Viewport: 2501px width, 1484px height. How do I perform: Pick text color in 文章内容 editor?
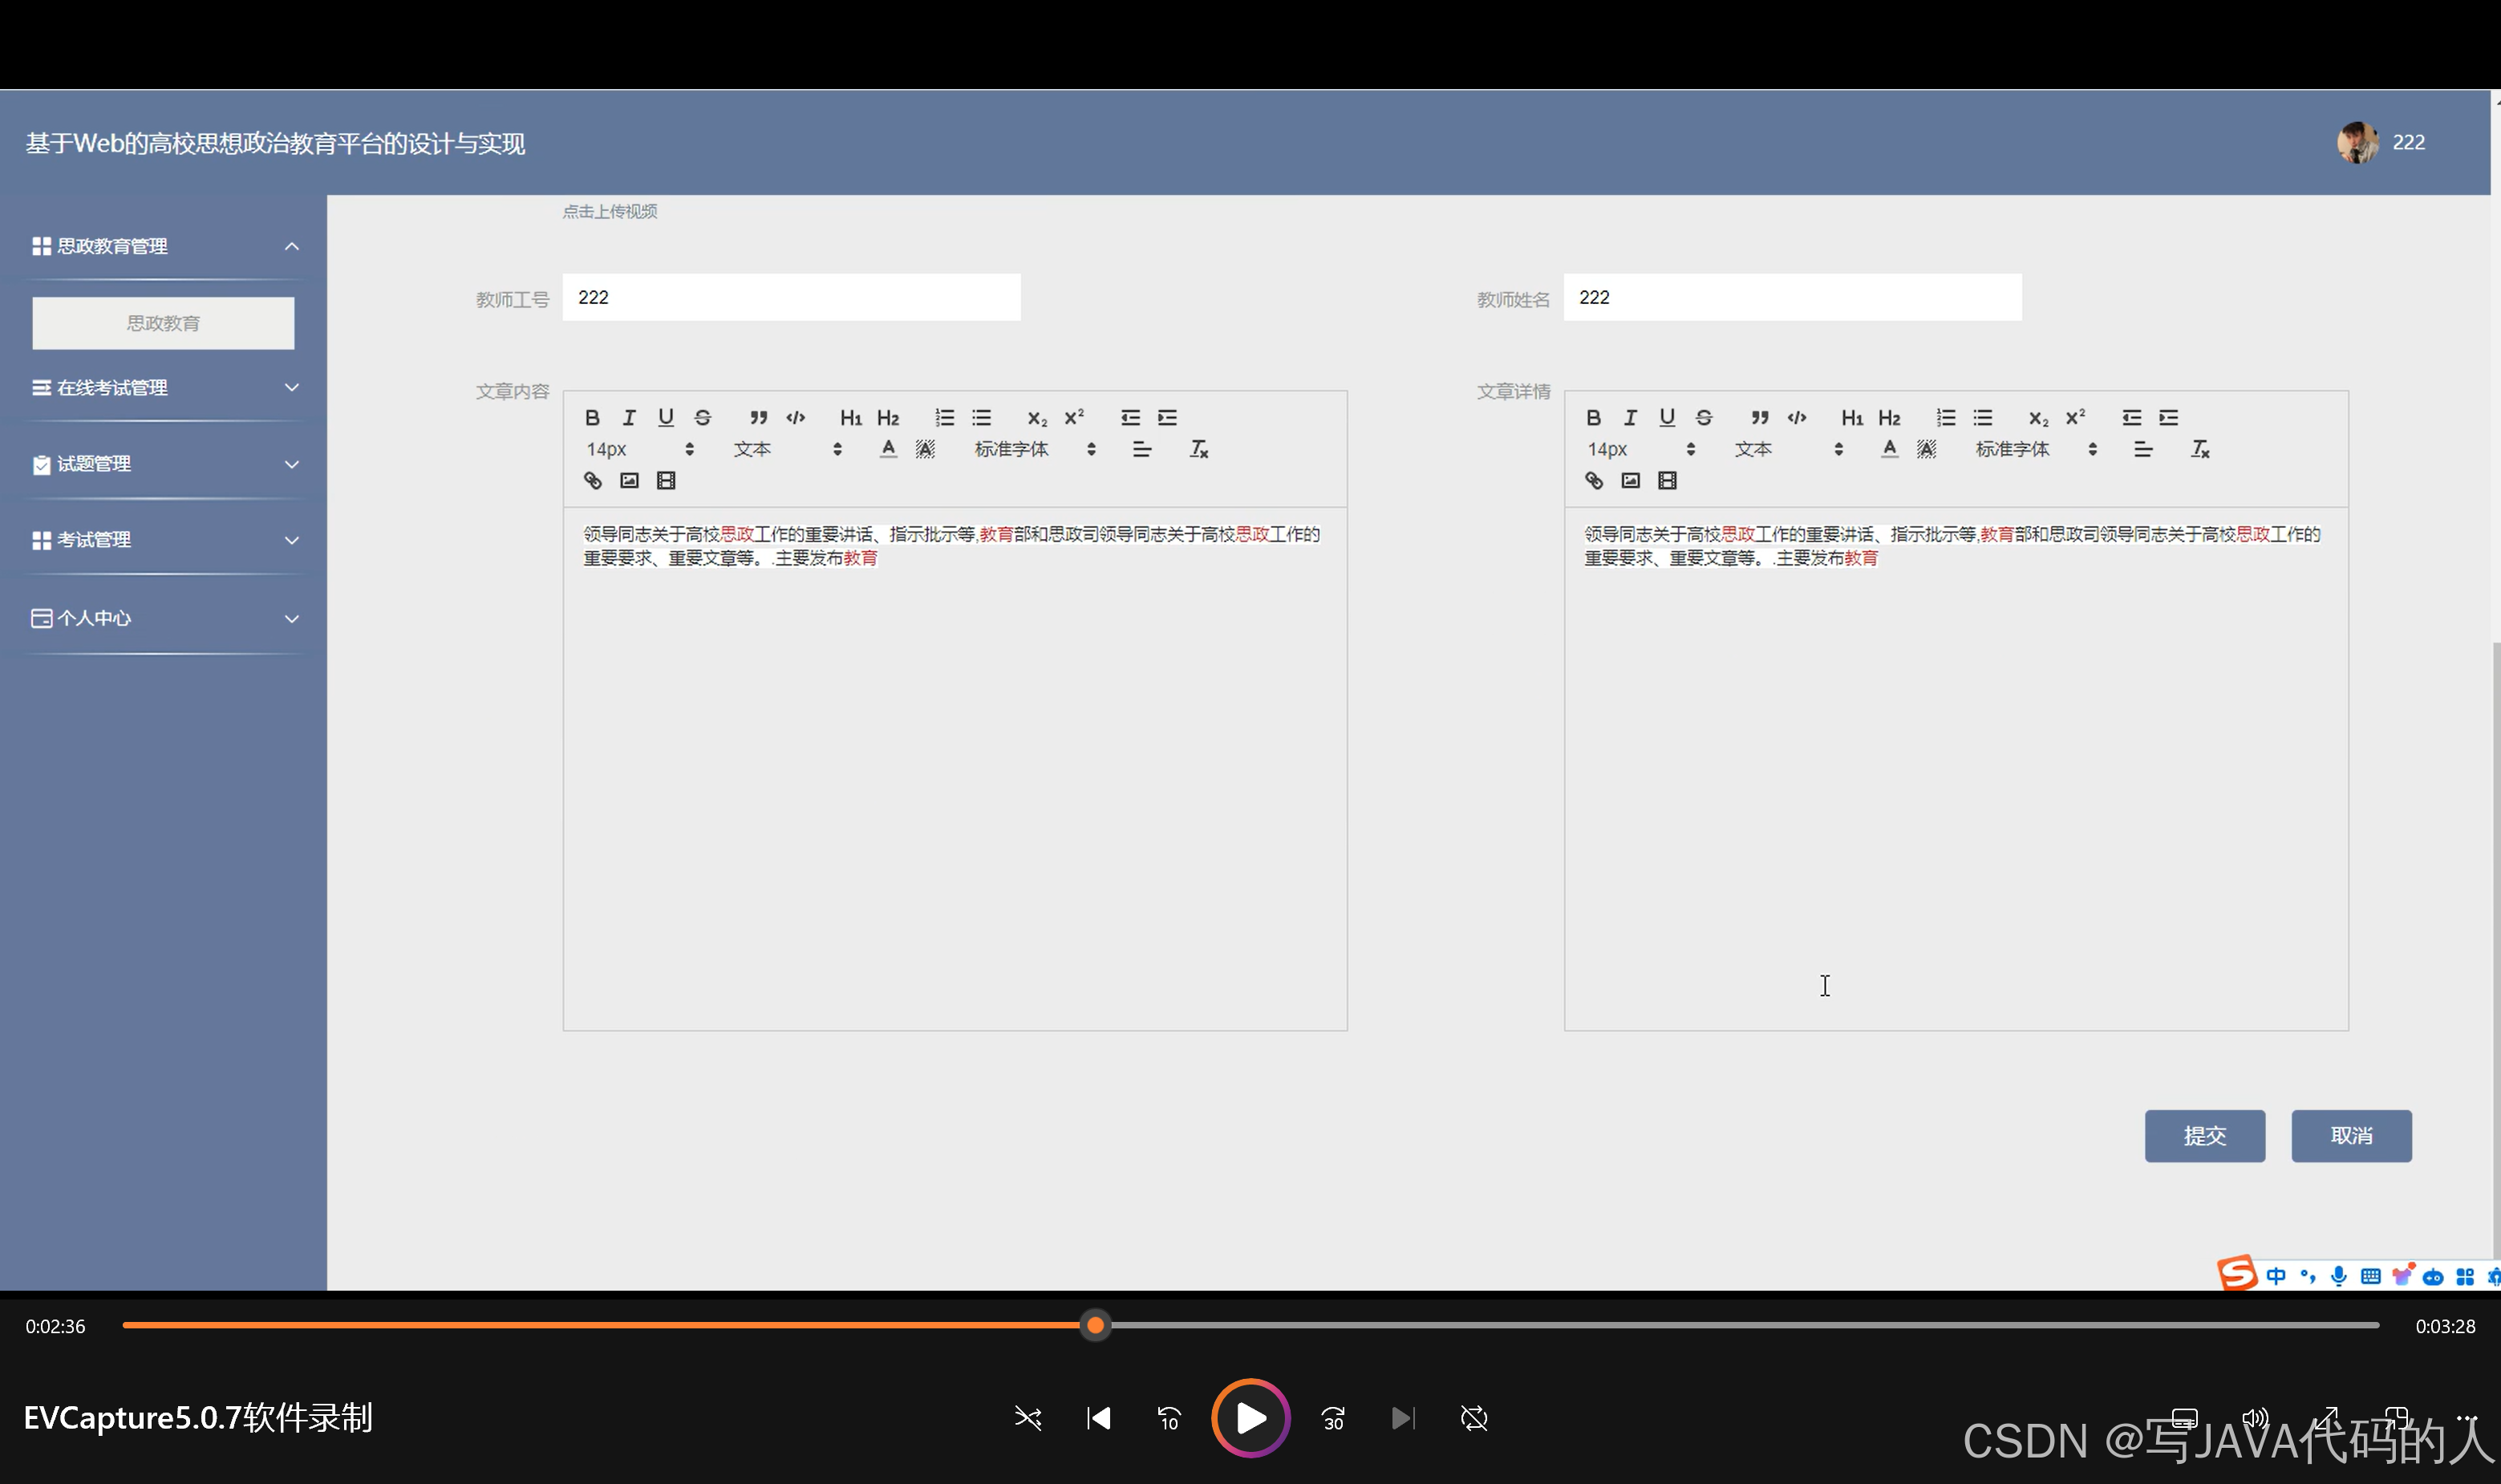click(x=888, y=450)
